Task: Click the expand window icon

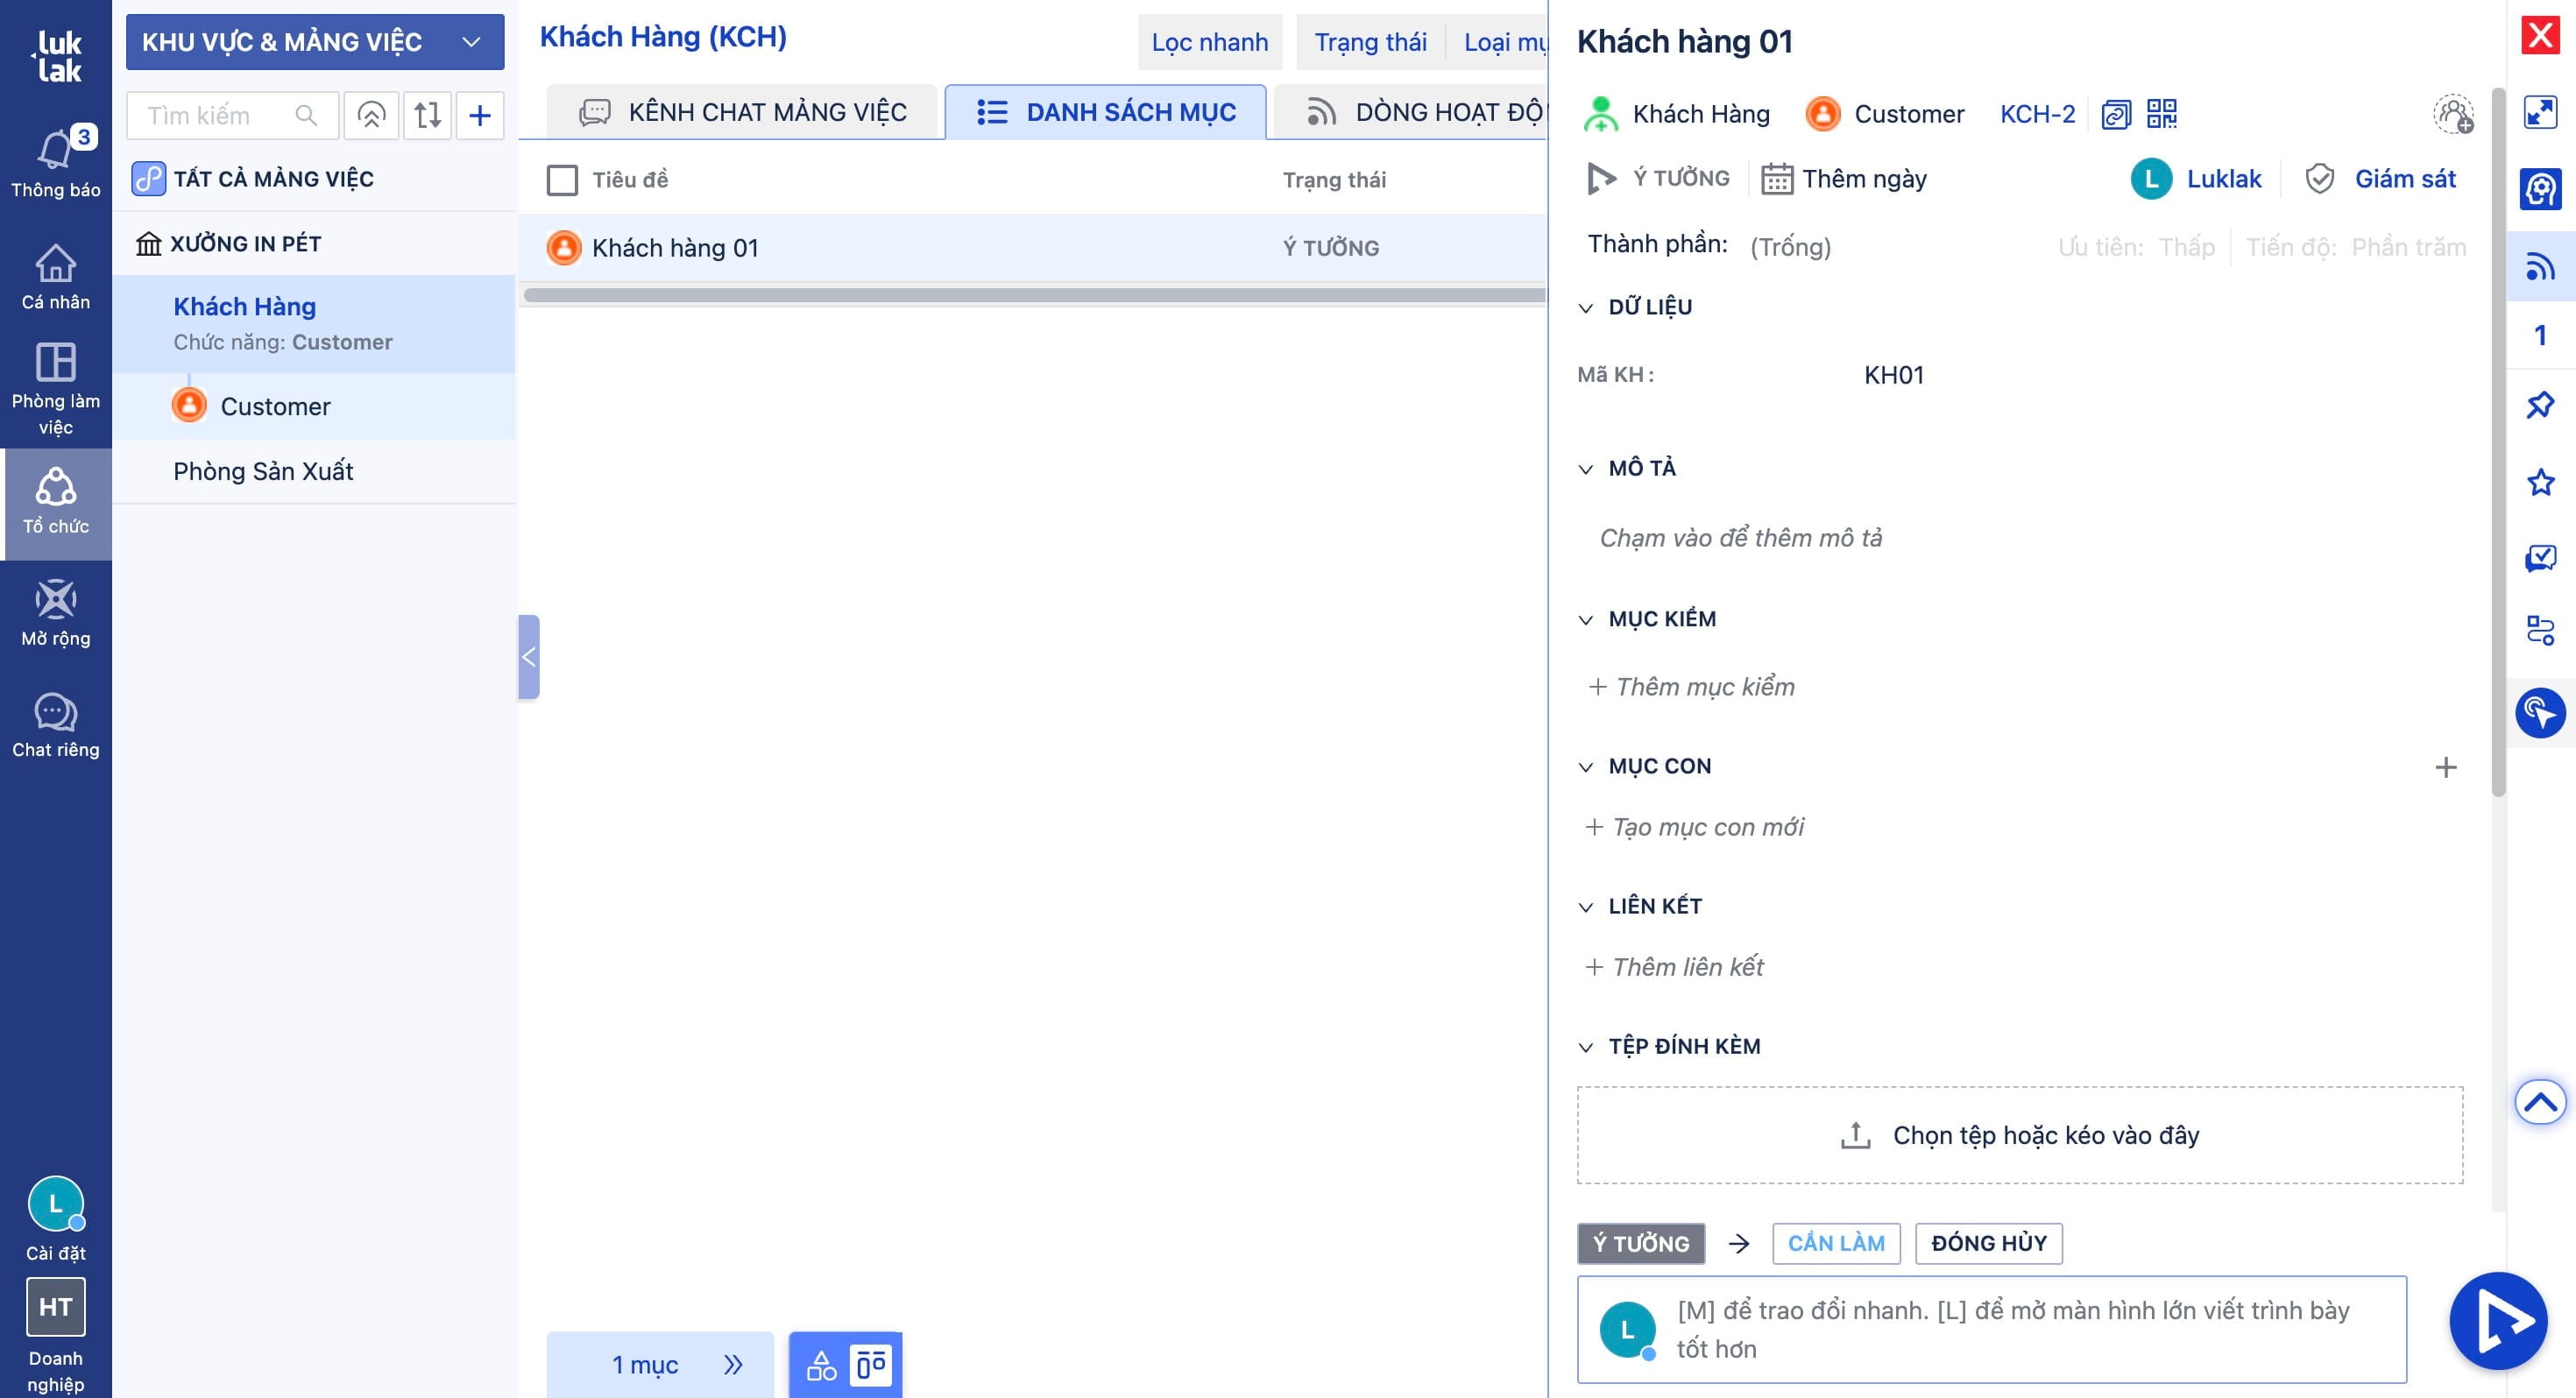Action: point(2540,112)
